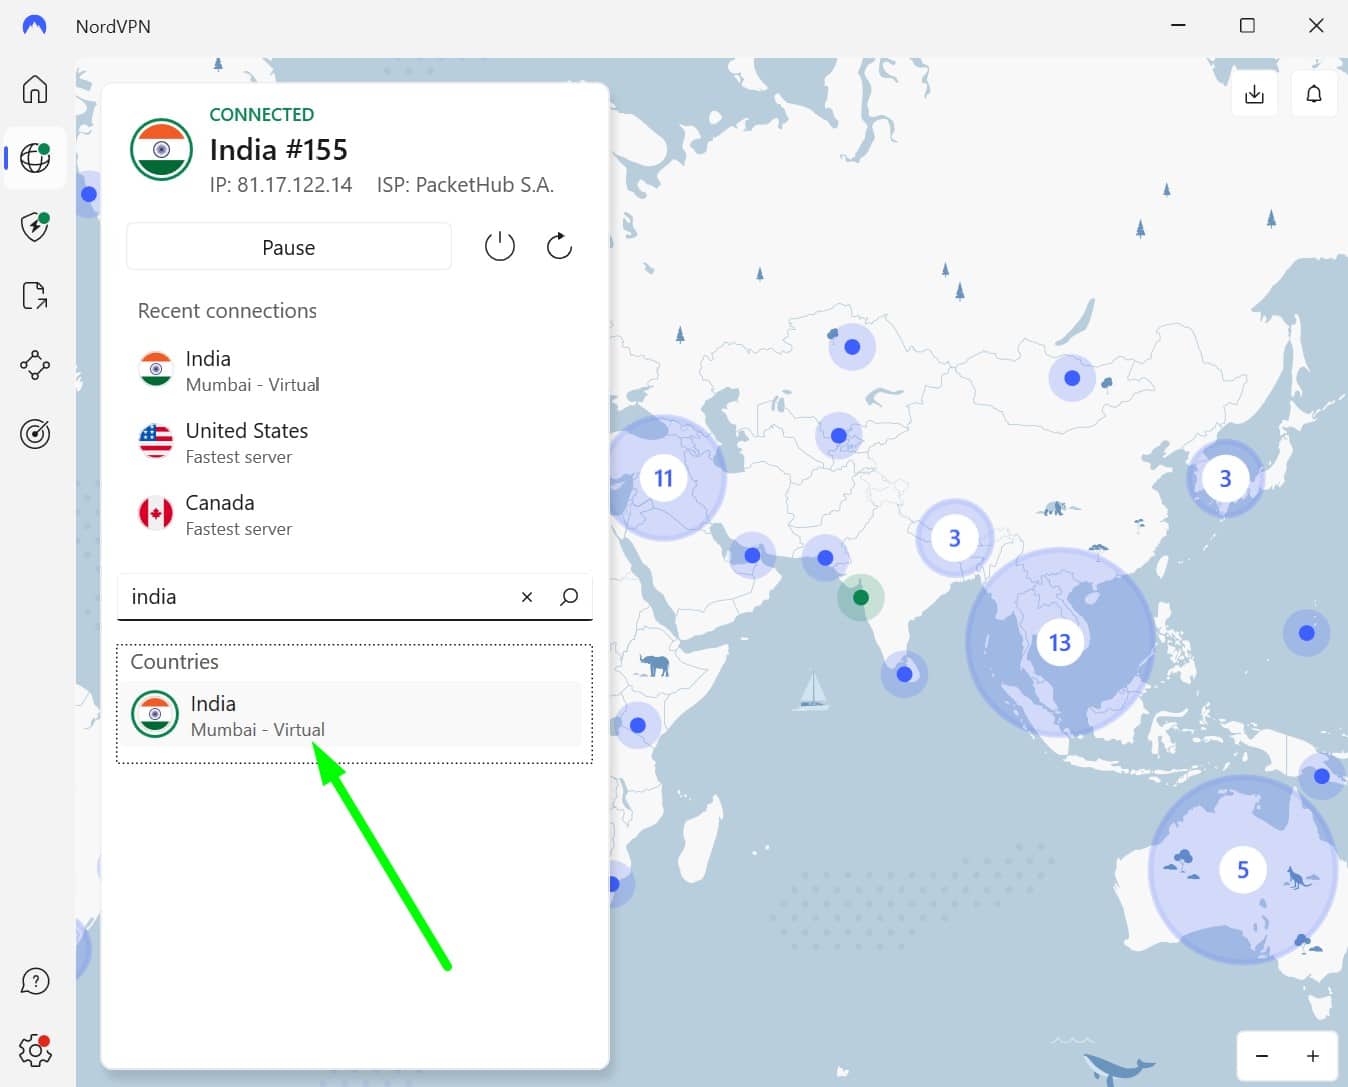Reconnect using the refresh icon
Screen dimensions: 1348x1087
[x=559, y=246]
